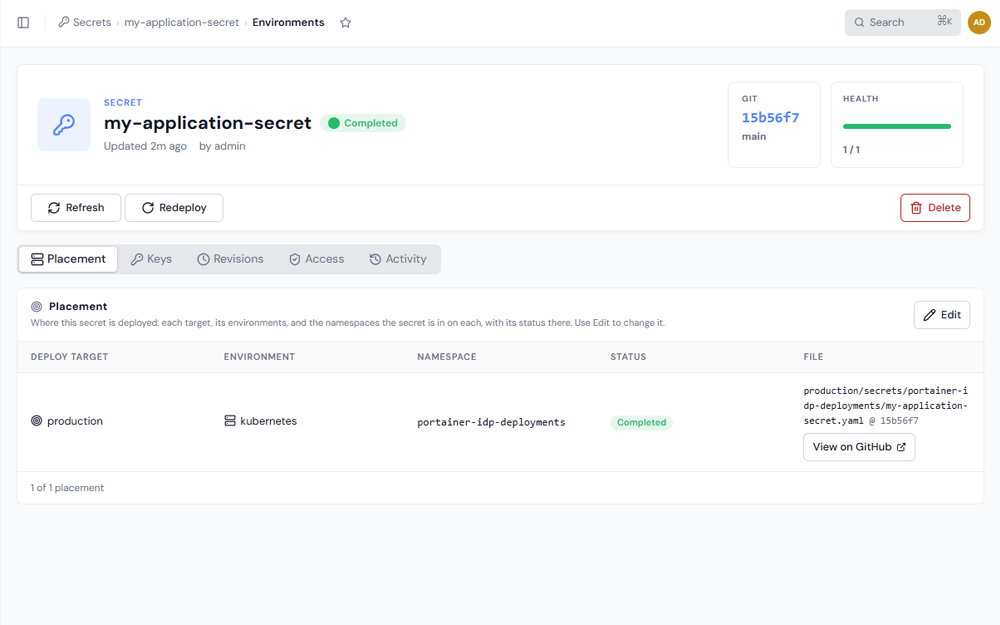Image resolution: width=1000 pixels, height=625 pixels.
Task: Select the Placement tab
Action: click(68, 259)
